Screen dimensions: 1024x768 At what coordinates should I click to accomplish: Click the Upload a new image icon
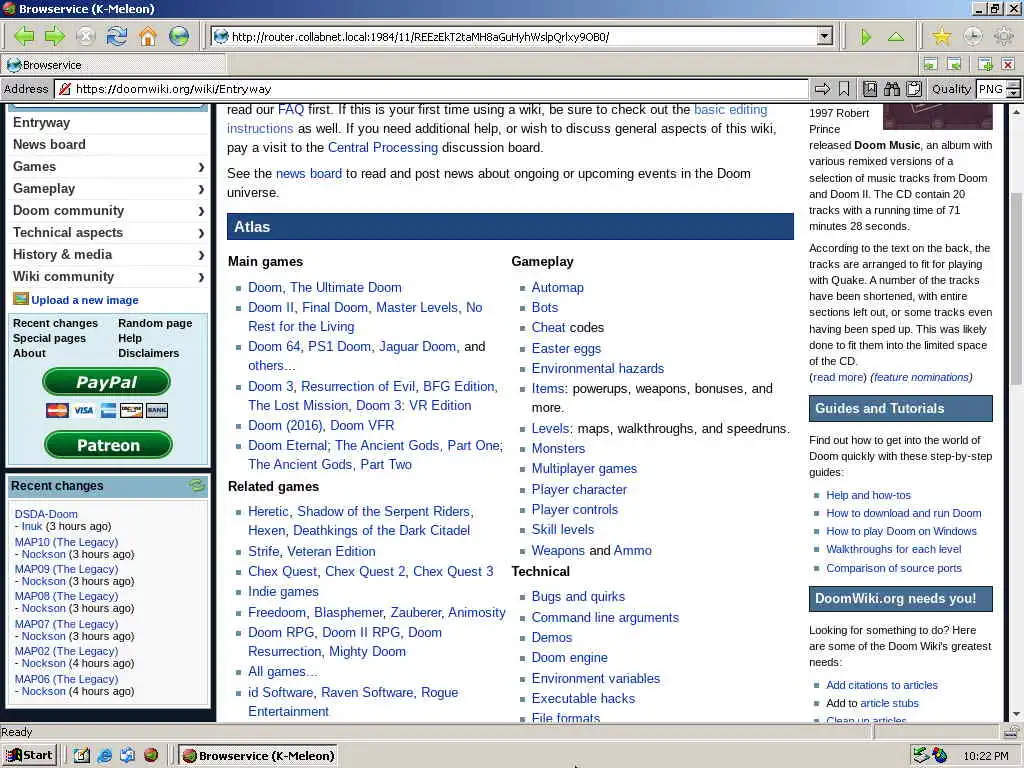pos(21,299)
